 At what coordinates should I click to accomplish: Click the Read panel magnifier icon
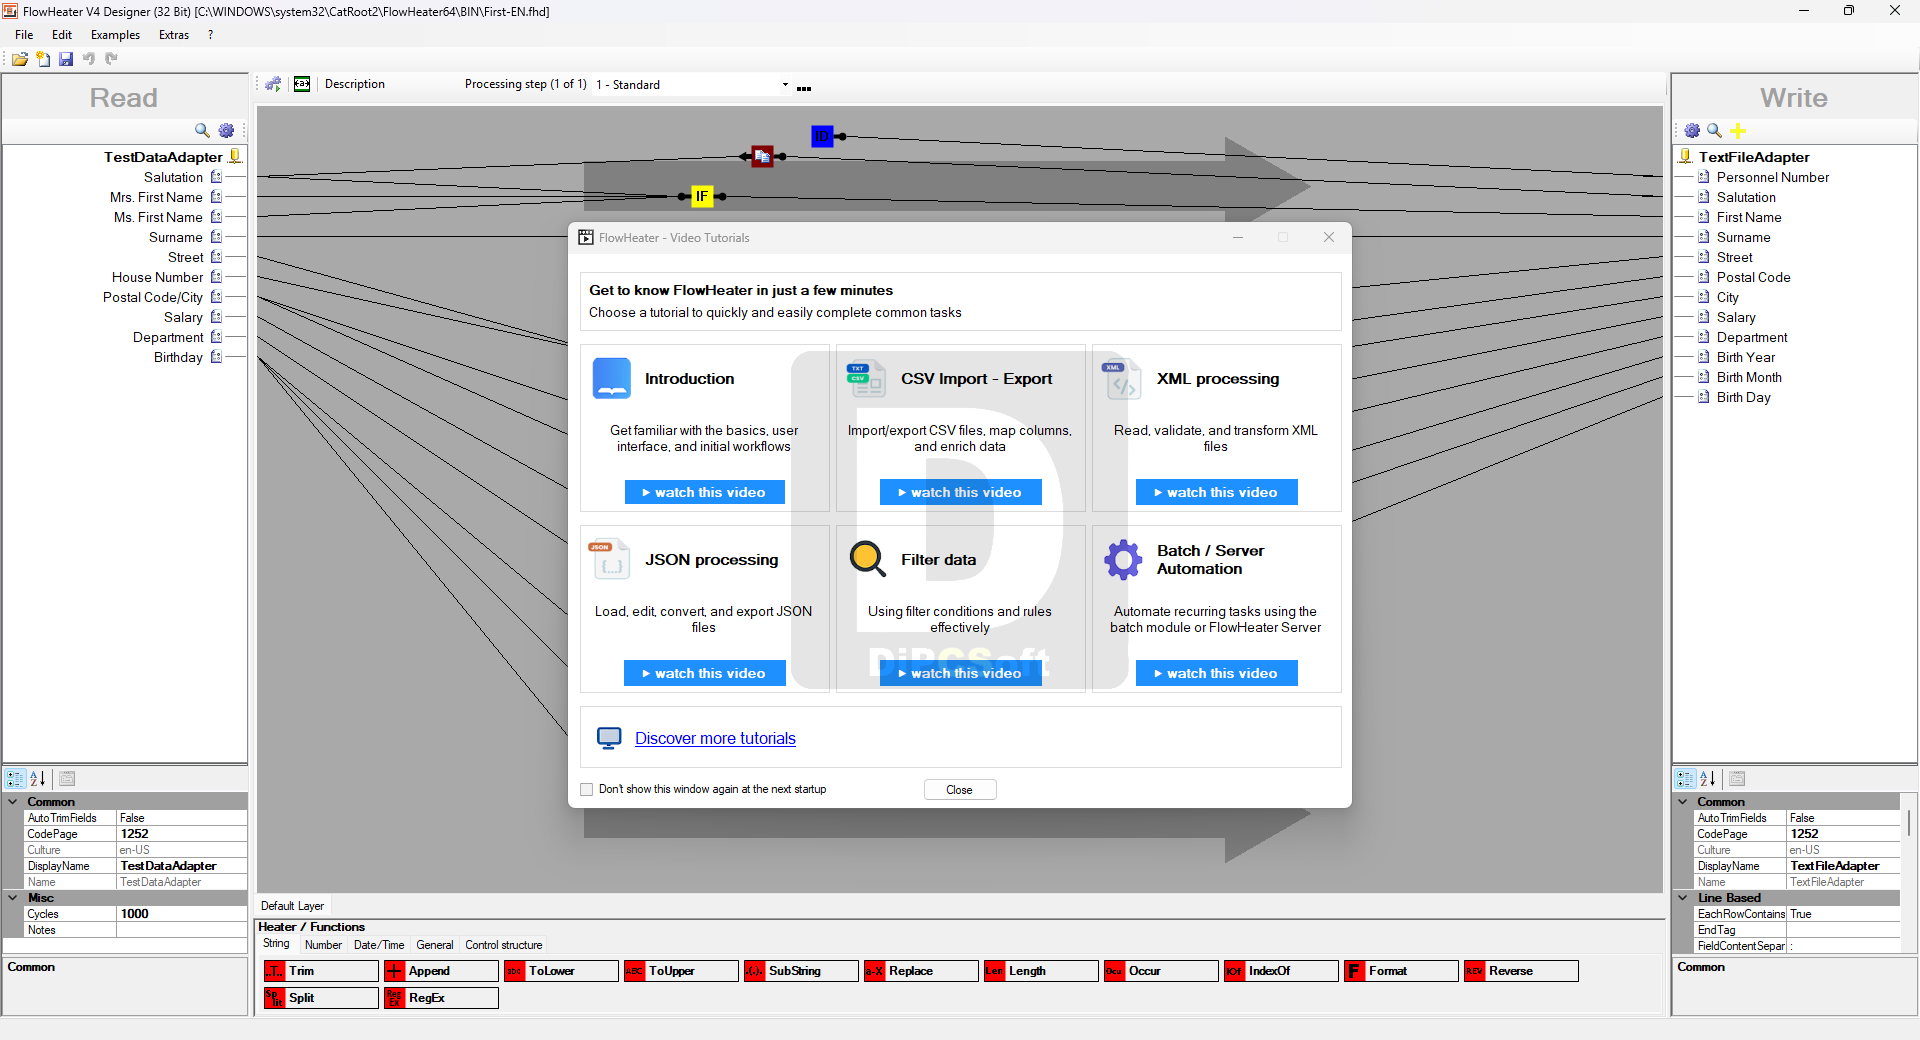coord(202,131)
